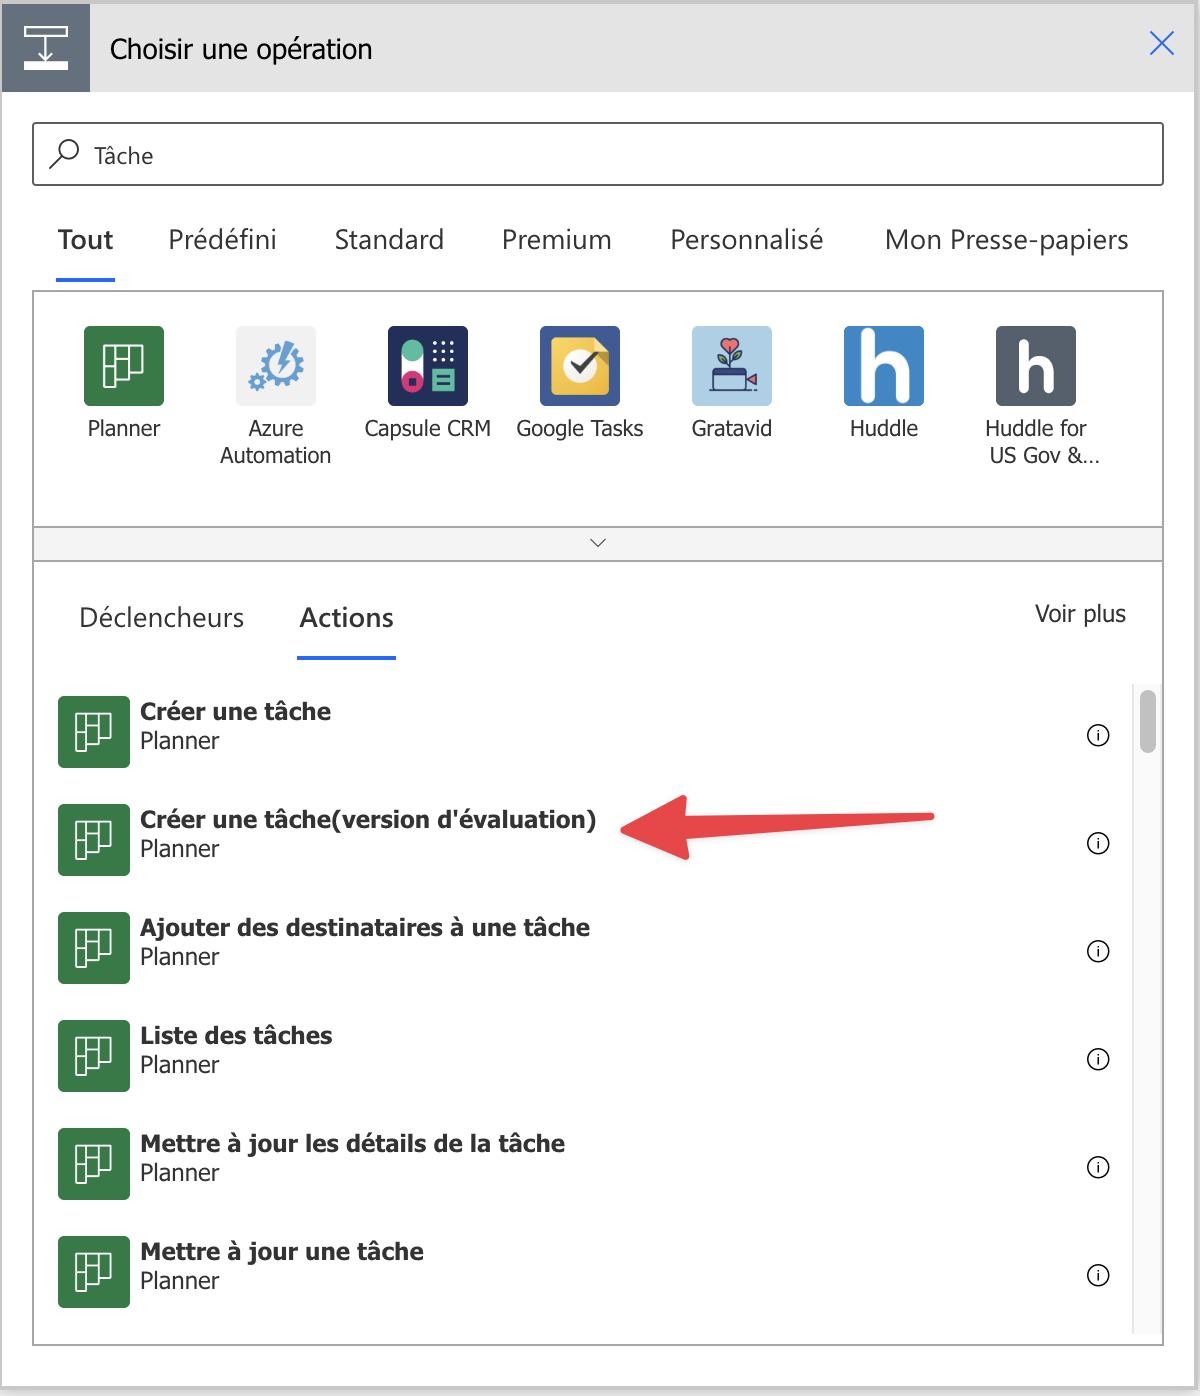Select the Google Tasks connector icon
The height and width of the screenshot is (1396, 1200).
click(x=579, y=366)
